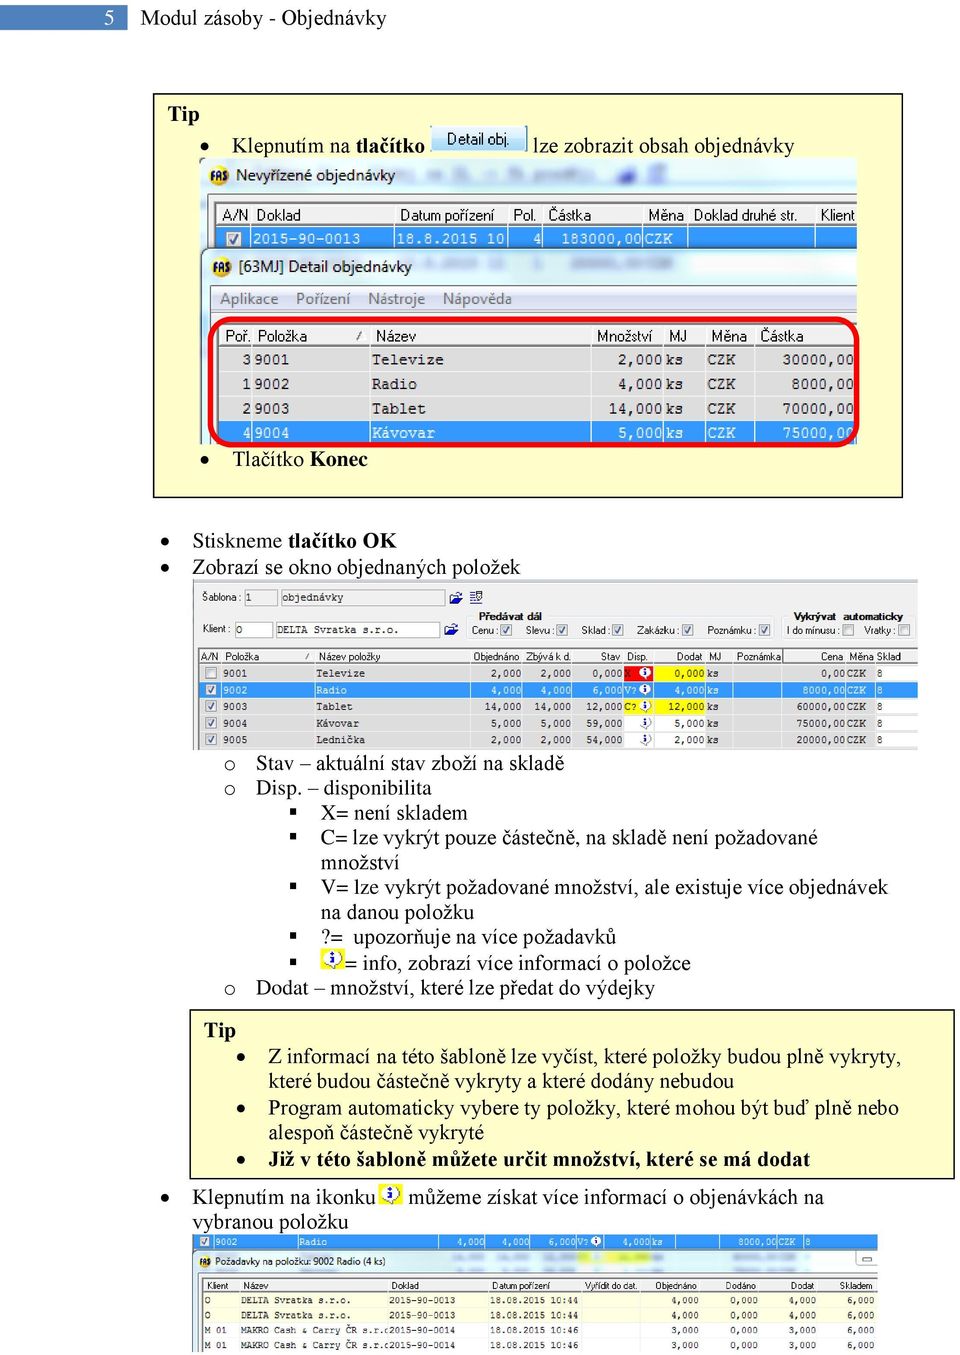Toggle the Zakázku checkbox
Viewport: 960px width, 1355px height.
click(687, 630)
